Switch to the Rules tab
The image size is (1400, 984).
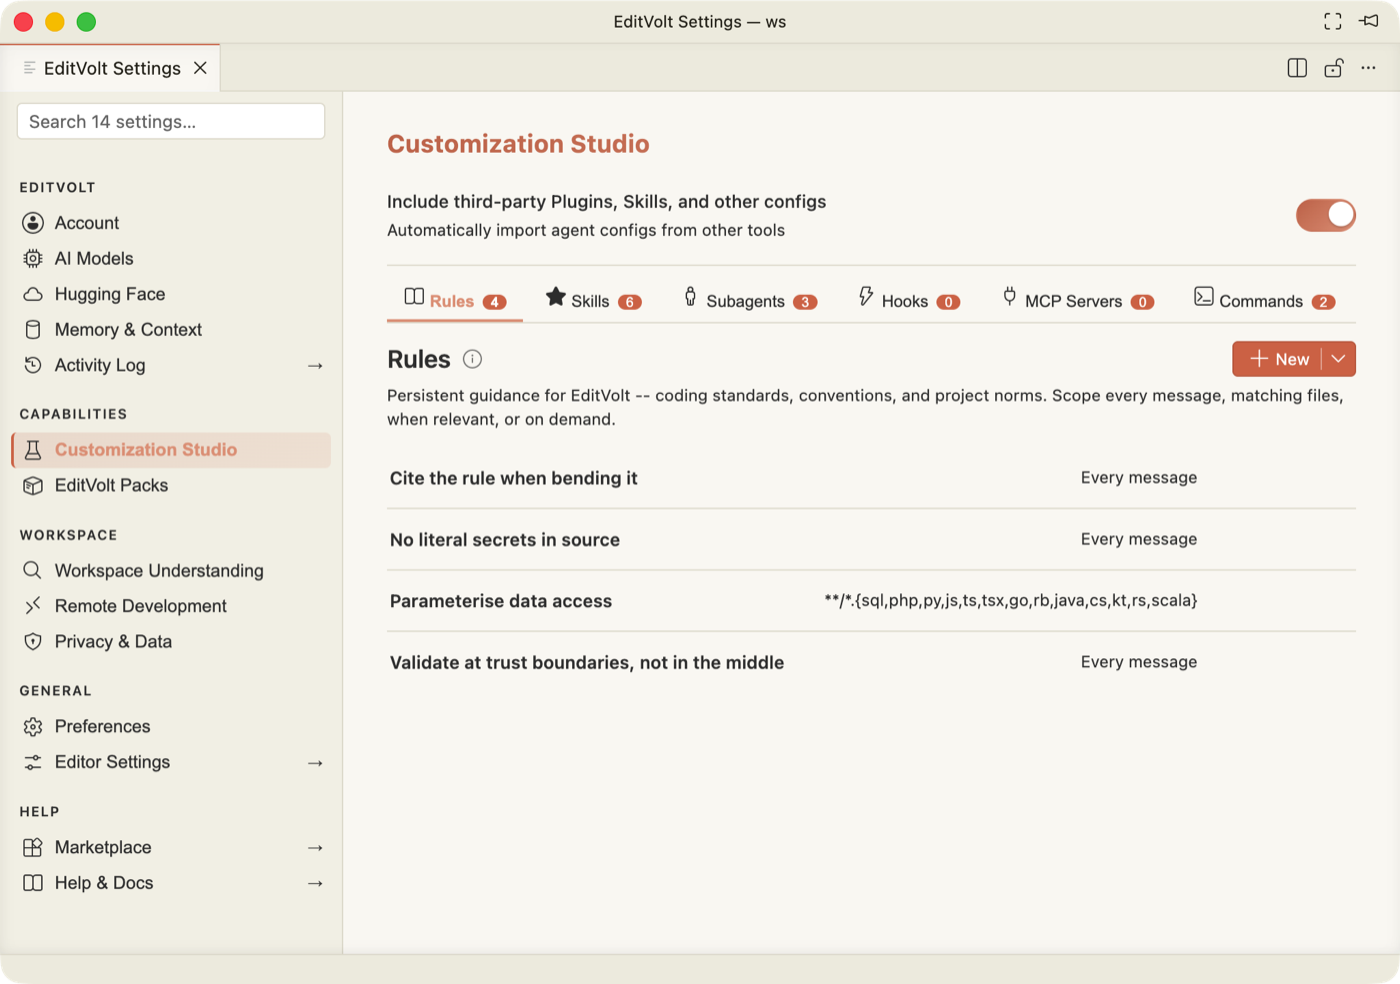click(x=455, y=300)
